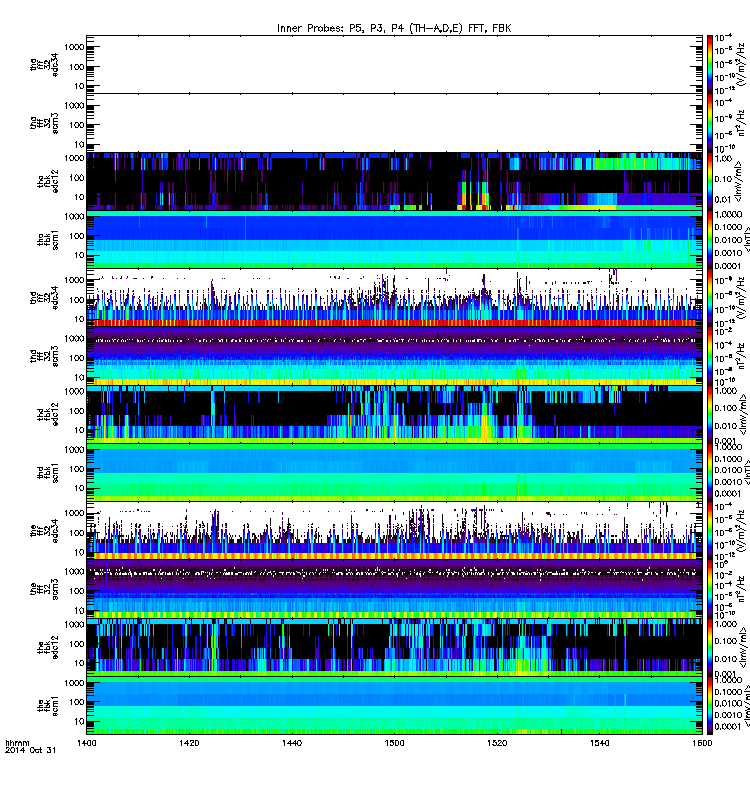Viewport: 750px width, 800px height.
Task: Click the 10 tick label of thd fbk edc12
Action: click(79, 430)
